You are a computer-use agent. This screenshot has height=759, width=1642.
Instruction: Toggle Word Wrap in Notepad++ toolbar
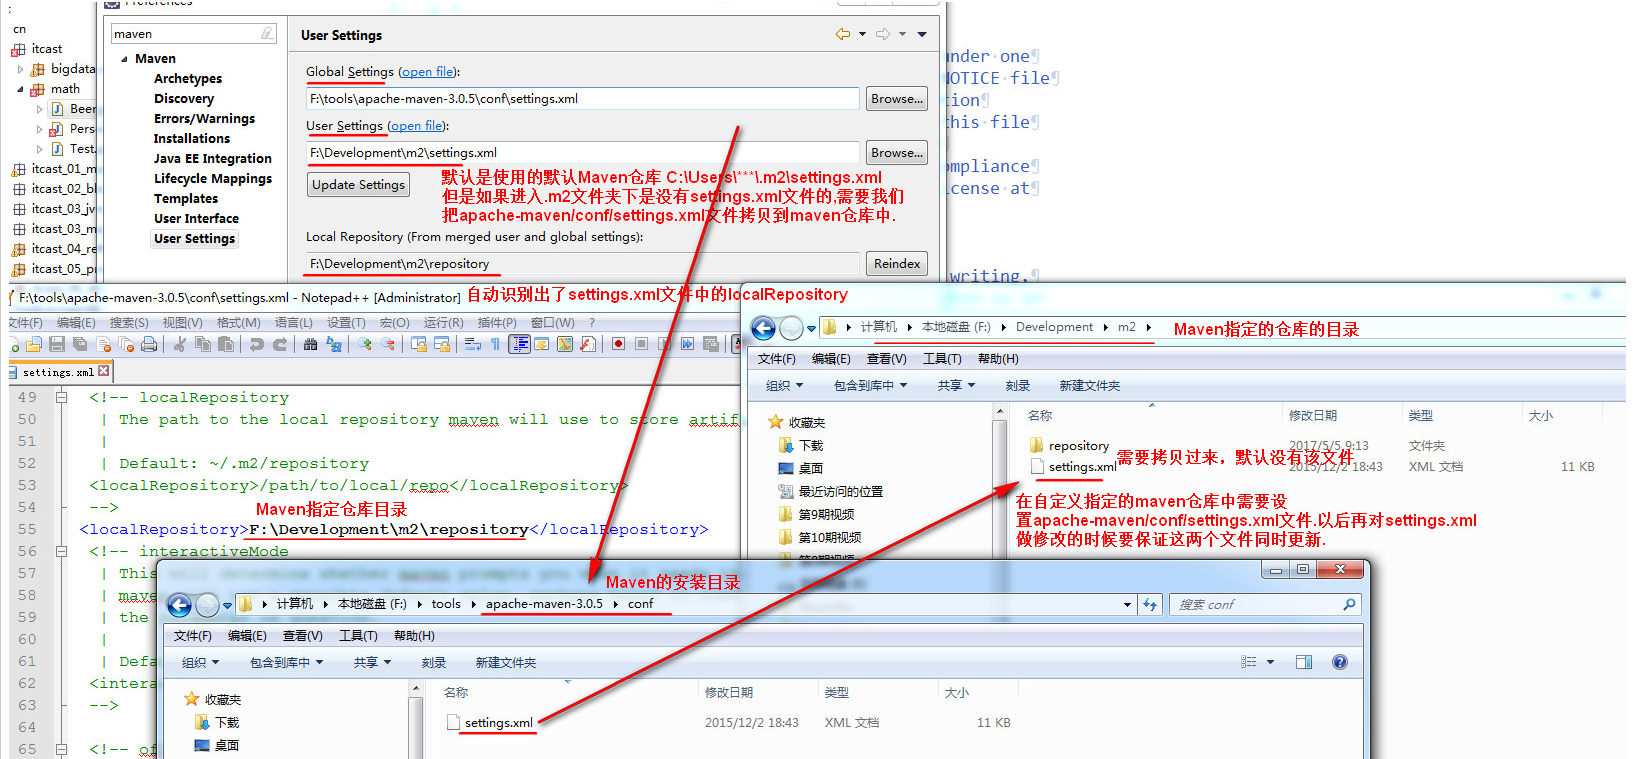click(x=472, y=344)
